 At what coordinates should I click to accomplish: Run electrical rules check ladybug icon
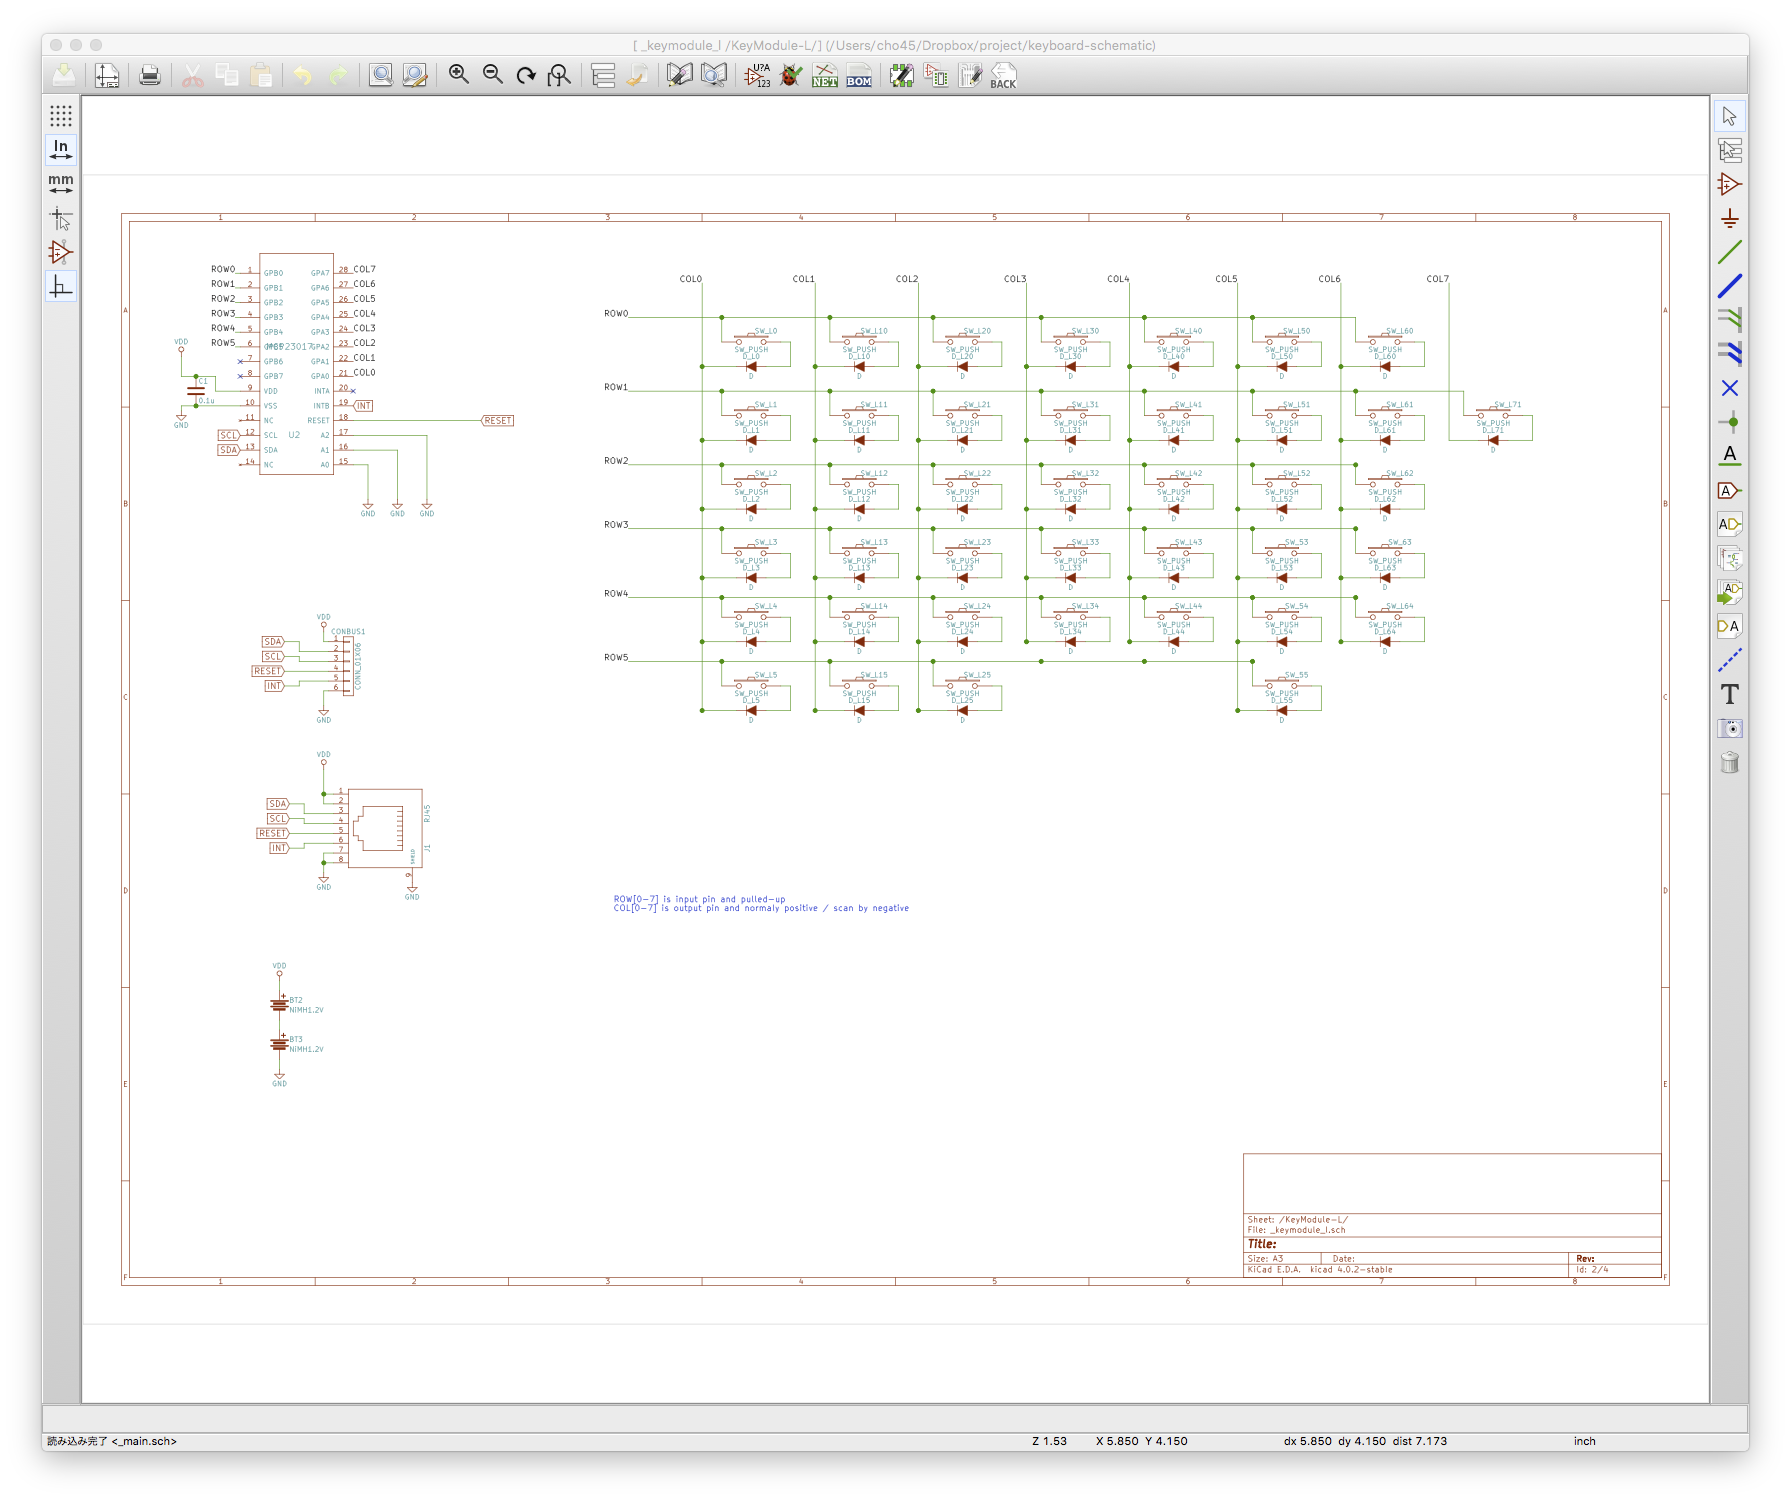point(791,76)
